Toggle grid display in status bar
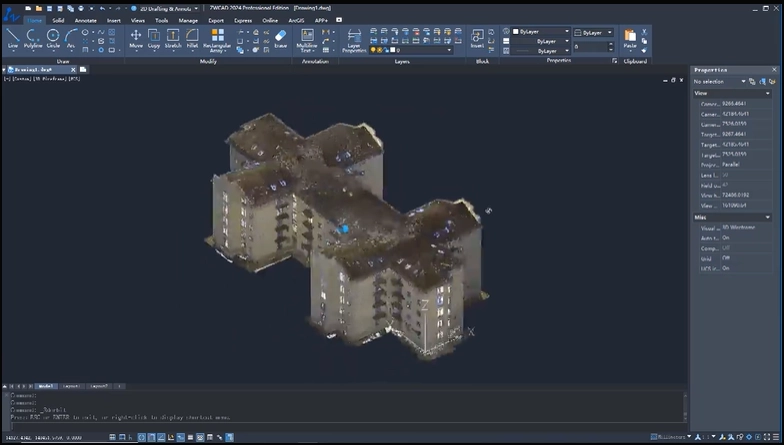Image resolution: width=784 pixels, height=445 pixels. pyautogui.click(x=112, y=438)
